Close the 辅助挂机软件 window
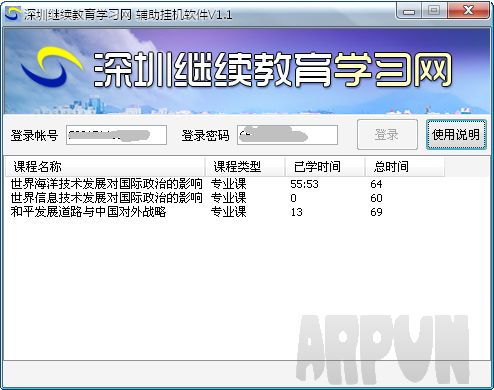 coord(468,11)
